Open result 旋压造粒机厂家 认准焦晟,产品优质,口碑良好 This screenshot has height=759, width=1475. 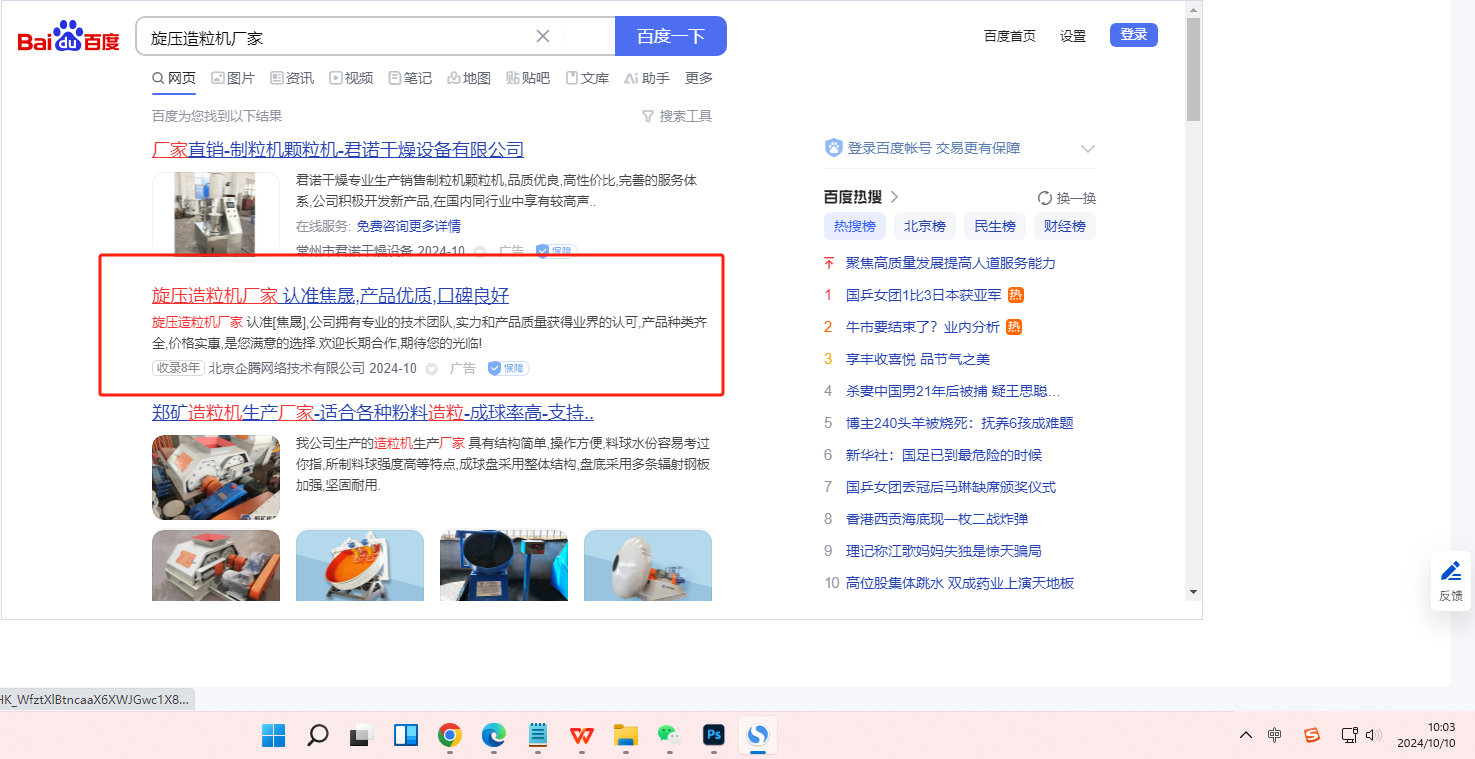[x=330, y=295]
